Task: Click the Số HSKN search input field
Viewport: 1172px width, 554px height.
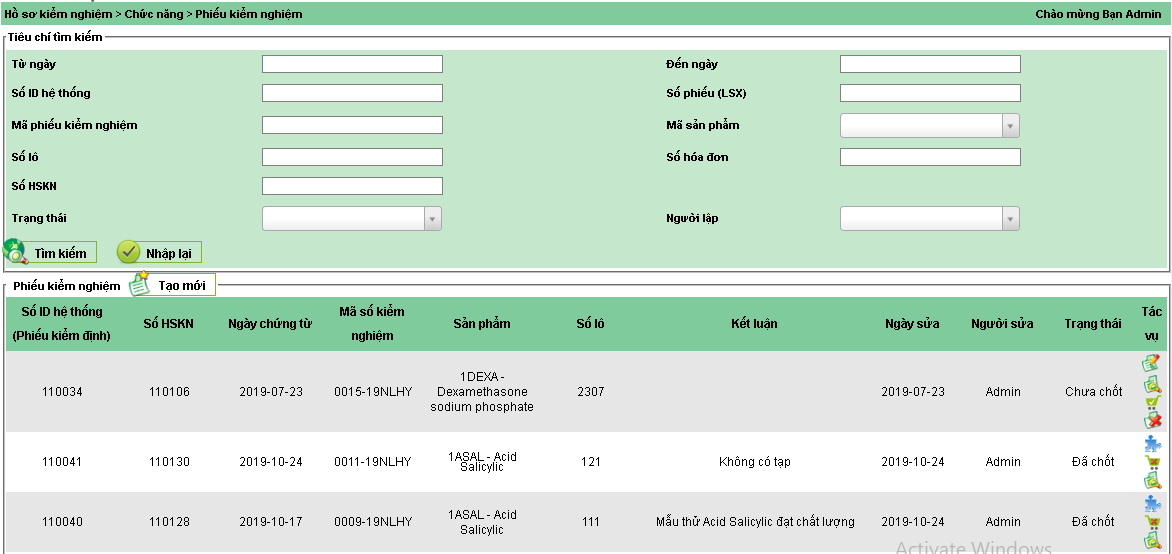Action: 352,186
